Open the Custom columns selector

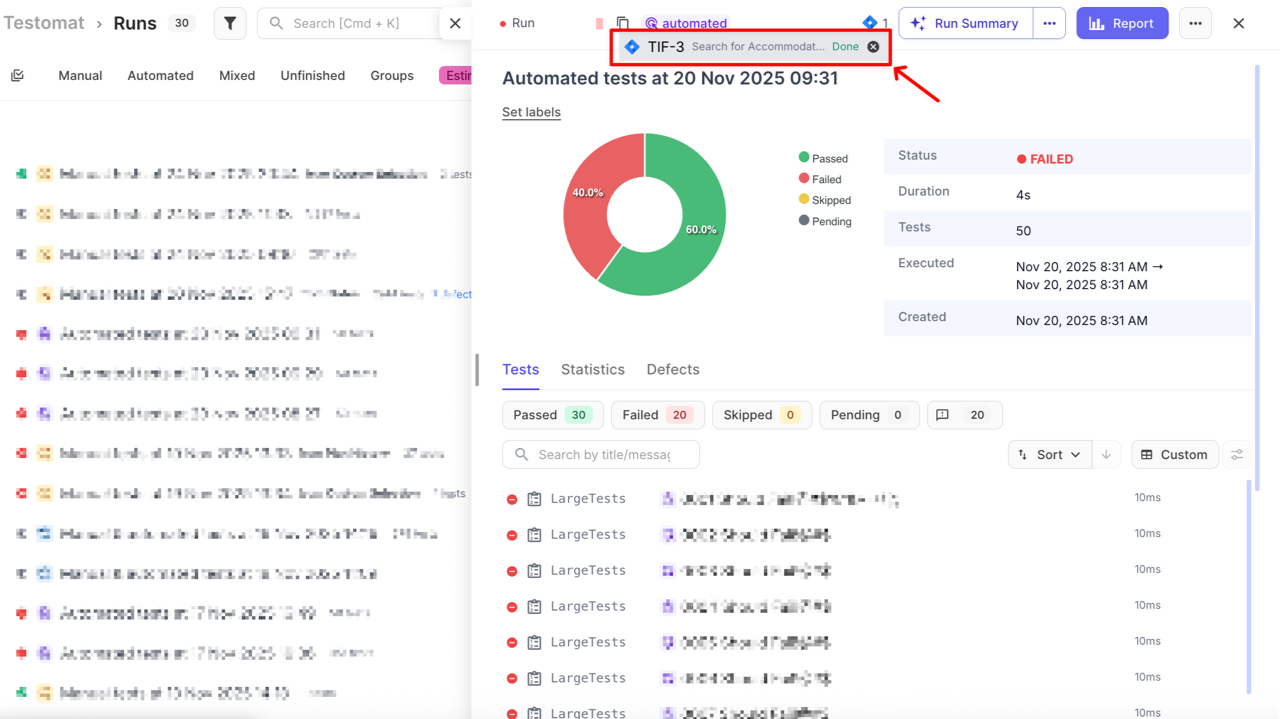pos(1174,454)
